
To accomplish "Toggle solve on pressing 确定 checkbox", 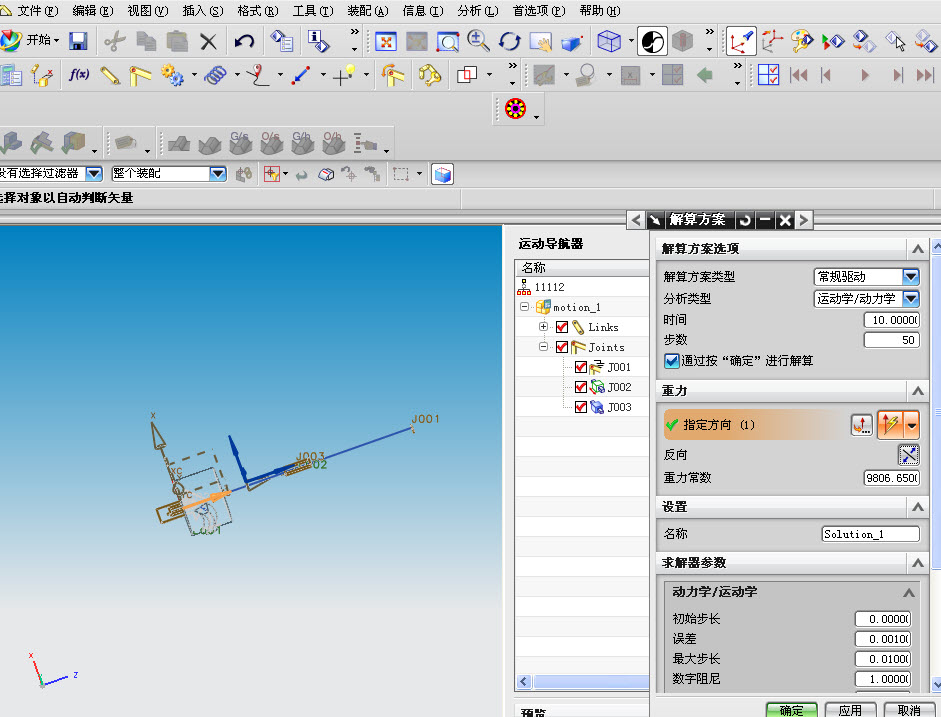I will (672, 361).
